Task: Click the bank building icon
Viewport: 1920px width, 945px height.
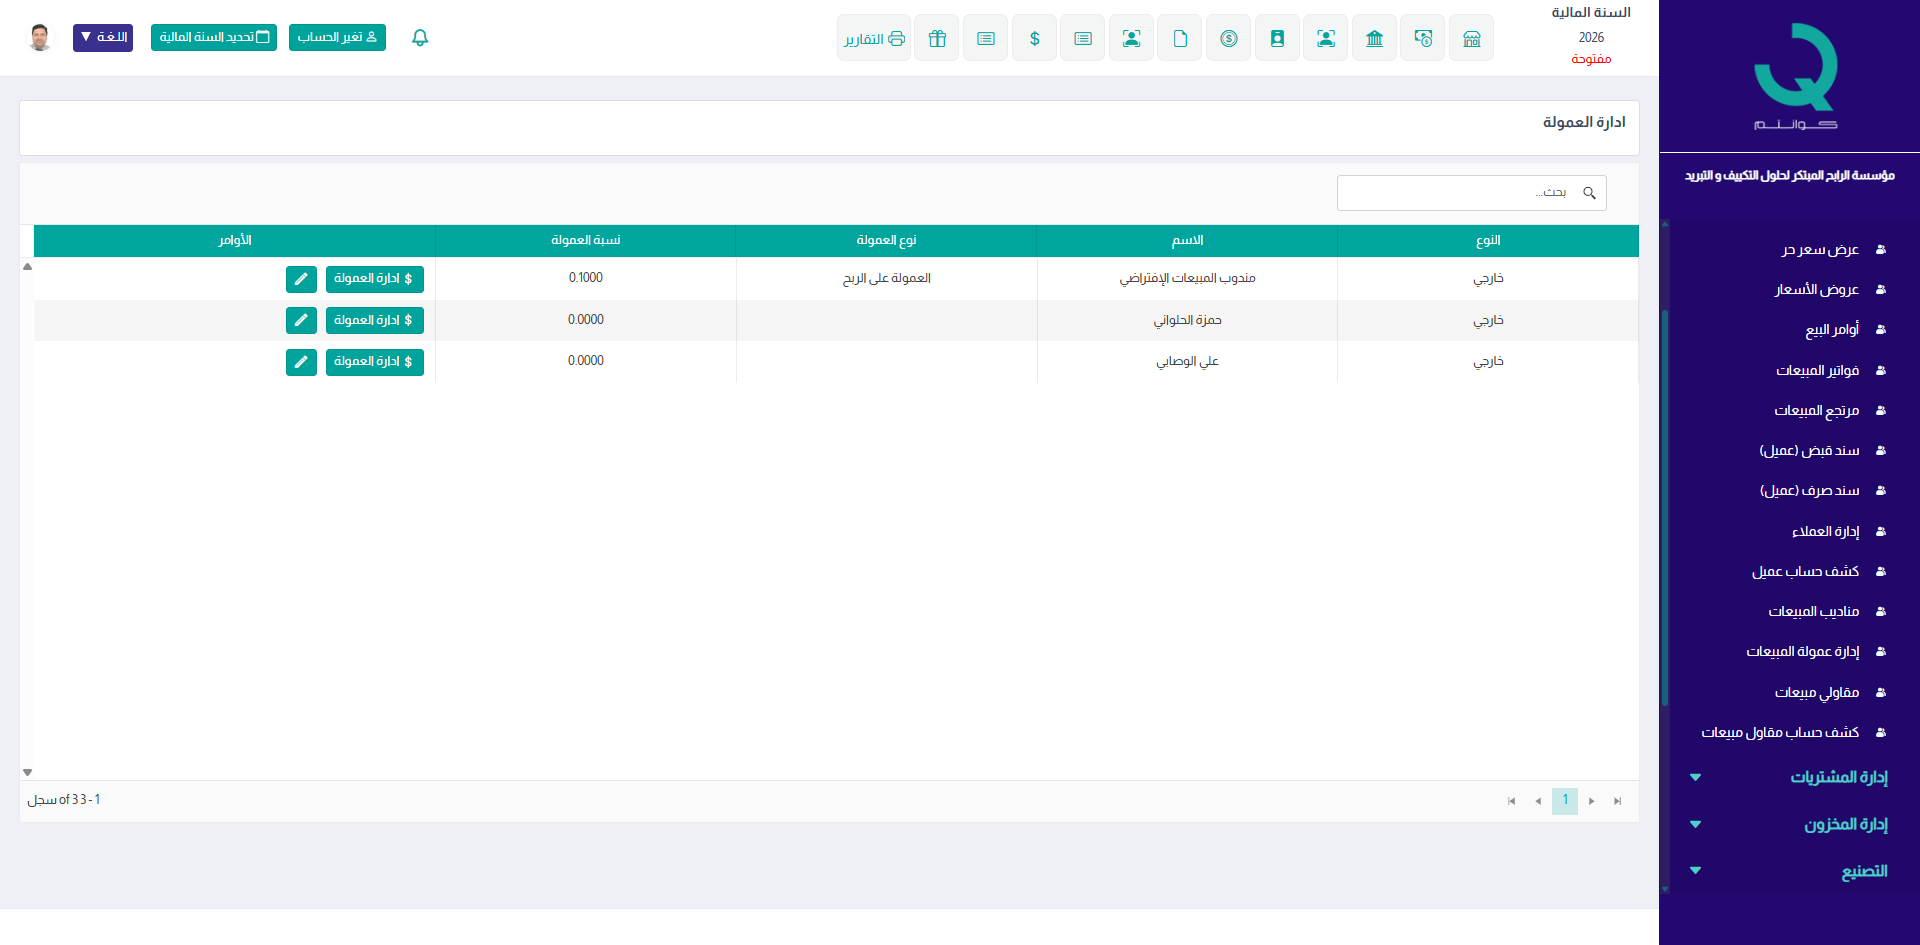Action: 1374,38
